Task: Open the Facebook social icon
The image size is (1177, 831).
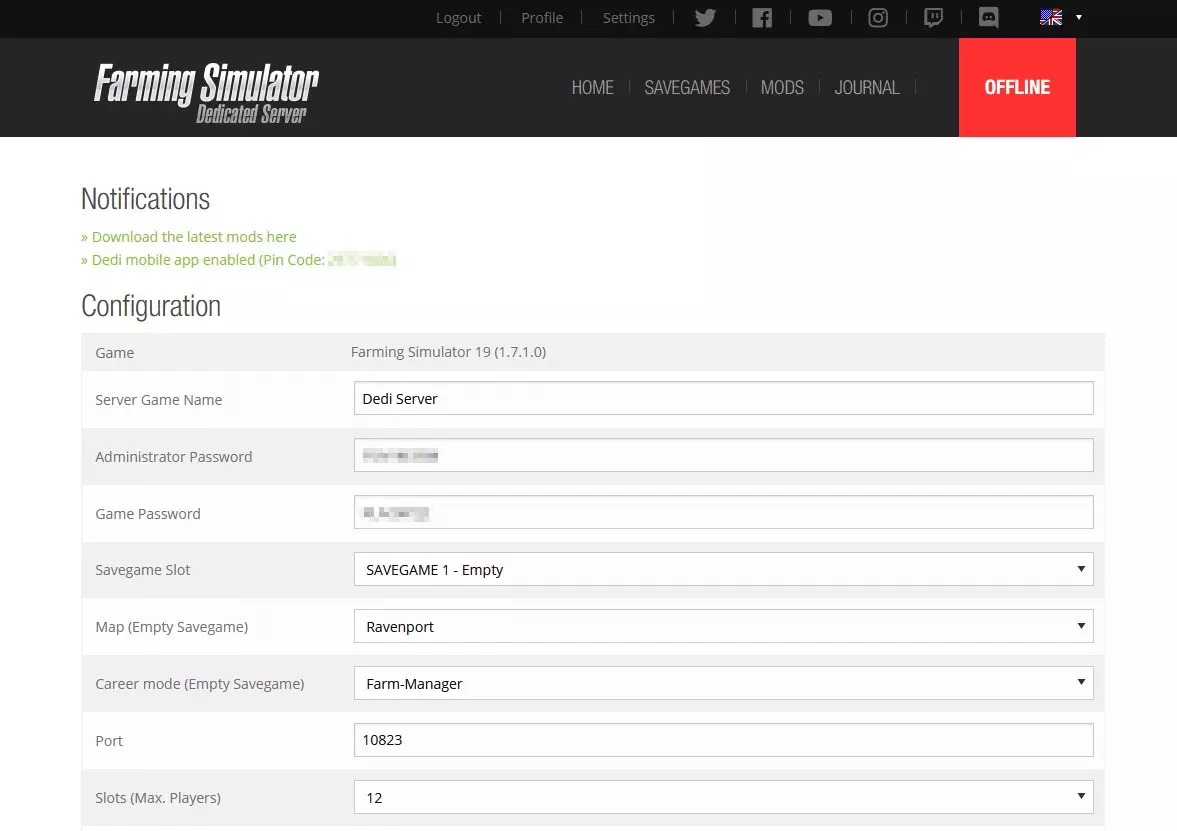Action: [762, 17]
